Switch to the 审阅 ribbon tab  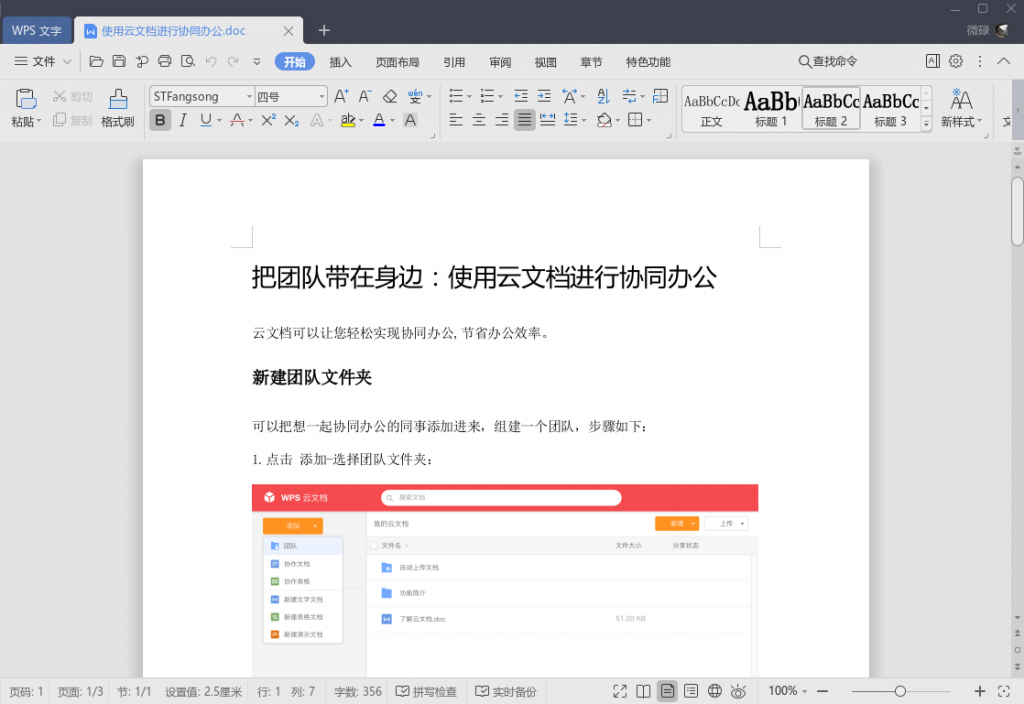point(500,62)
